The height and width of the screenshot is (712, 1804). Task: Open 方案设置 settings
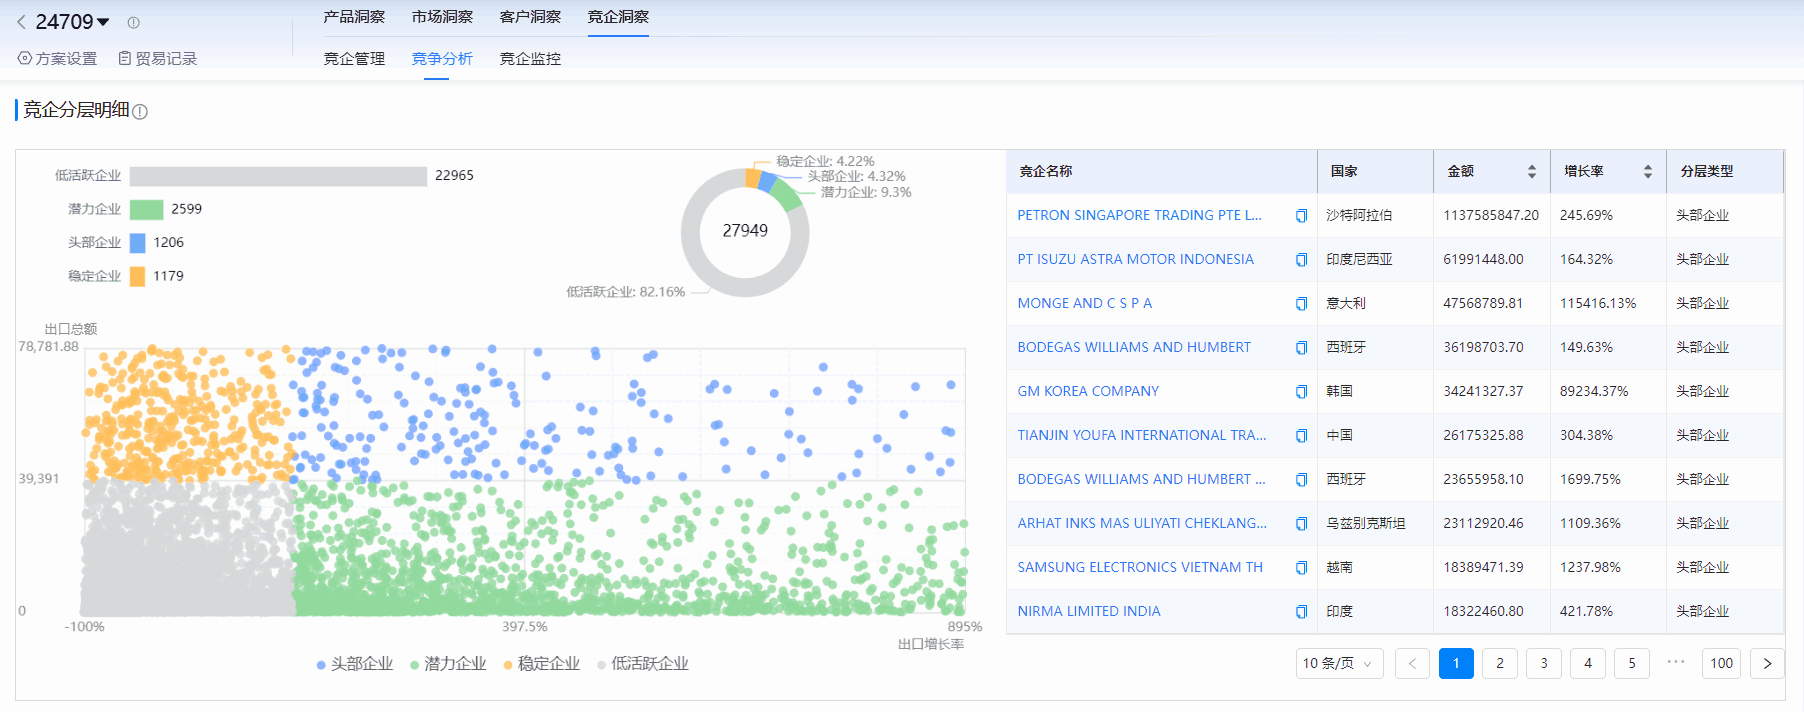(x=58, y=59)
